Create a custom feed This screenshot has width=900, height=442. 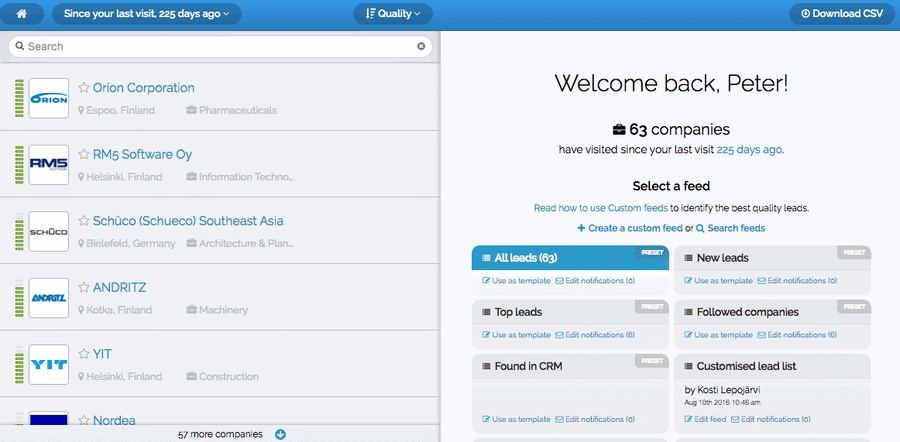click(x=630, y=228)
